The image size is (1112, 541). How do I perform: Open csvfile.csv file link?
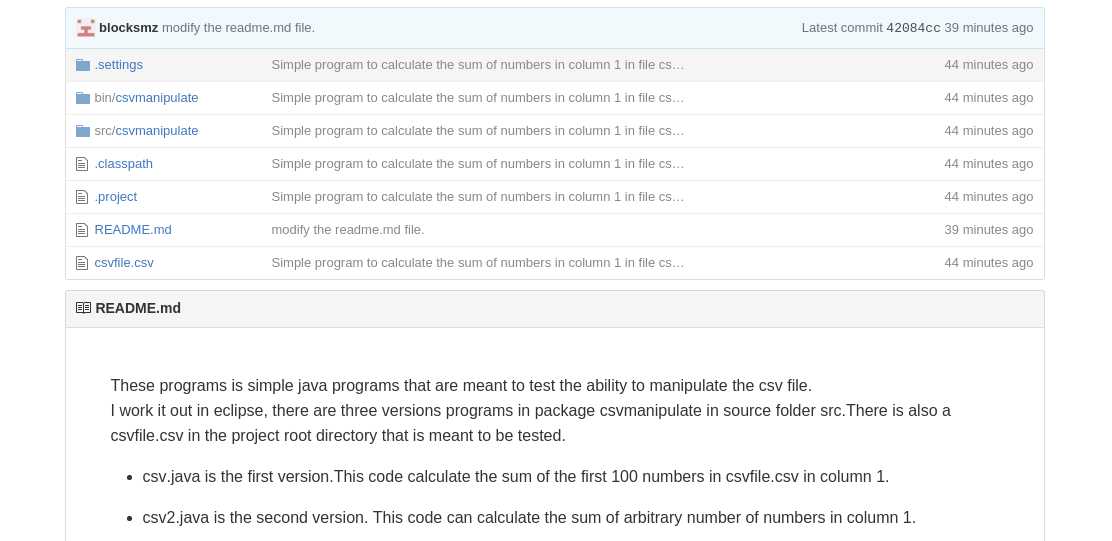tap(124, 262)
